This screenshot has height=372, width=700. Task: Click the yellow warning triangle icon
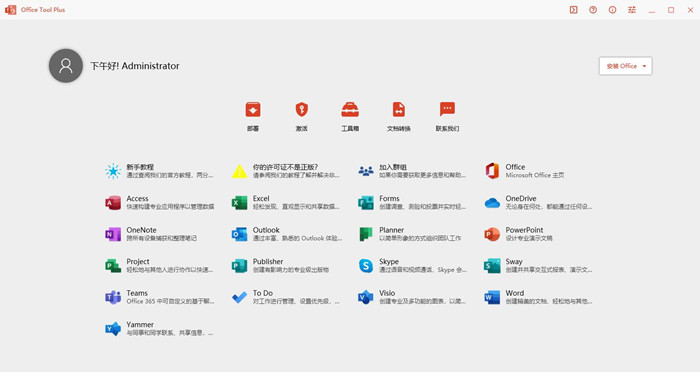click(x=239, y=171)
